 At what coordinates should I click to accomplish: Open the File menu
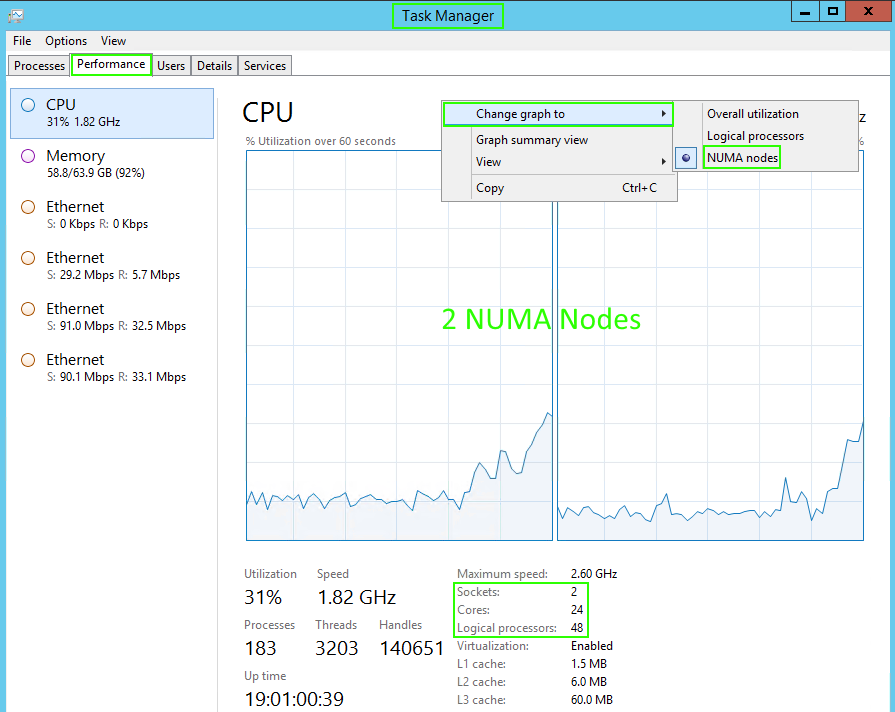(x=22, y=41)
